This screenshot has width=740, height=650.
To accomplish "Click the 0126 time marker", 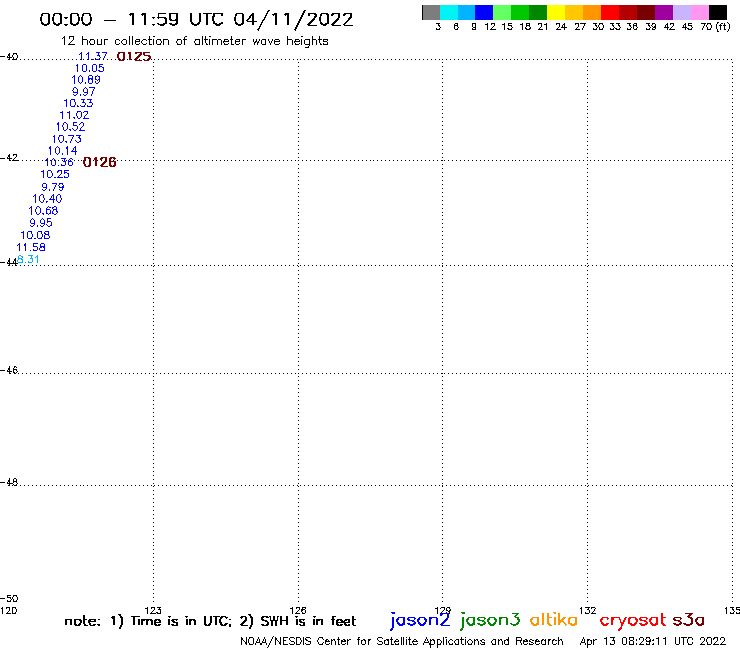I will 100,162.
